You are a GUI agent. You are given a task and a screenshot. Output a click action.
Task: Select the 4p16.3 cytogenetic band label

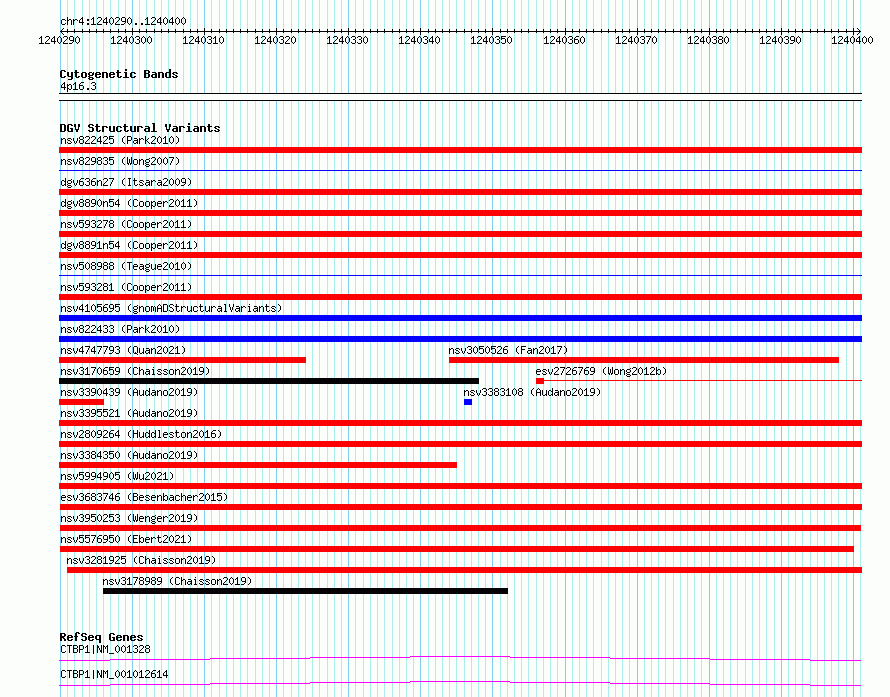click(78, 86)
